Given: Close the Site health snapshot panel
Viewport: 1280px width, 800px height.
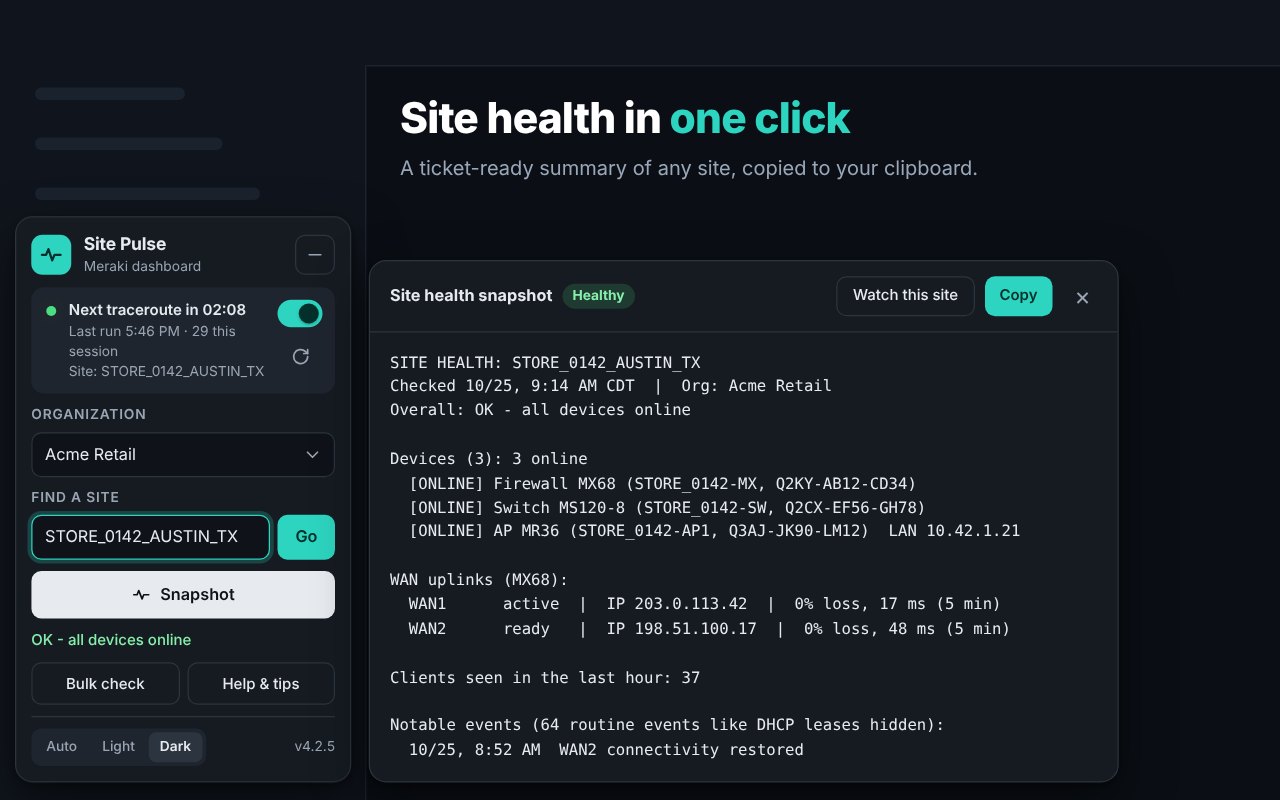Looking at the screenshot, I should coord(1082,297).
